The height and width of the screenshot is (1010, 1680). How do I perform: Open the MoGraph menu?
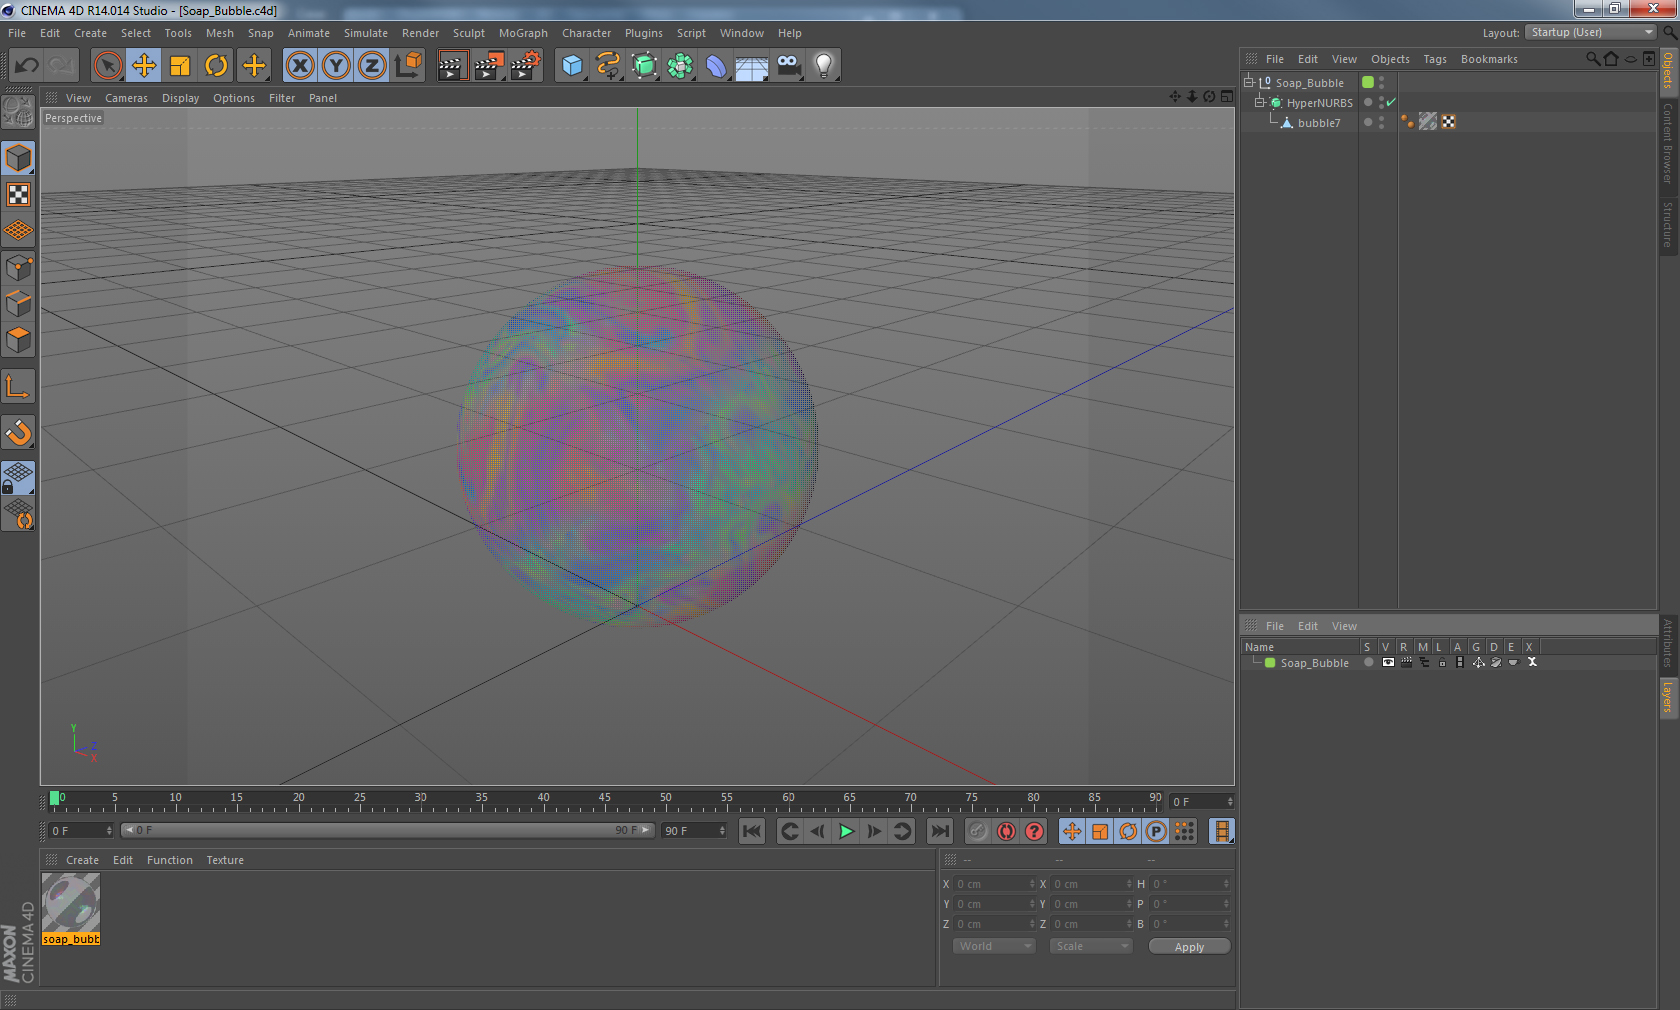pos(523,33)
